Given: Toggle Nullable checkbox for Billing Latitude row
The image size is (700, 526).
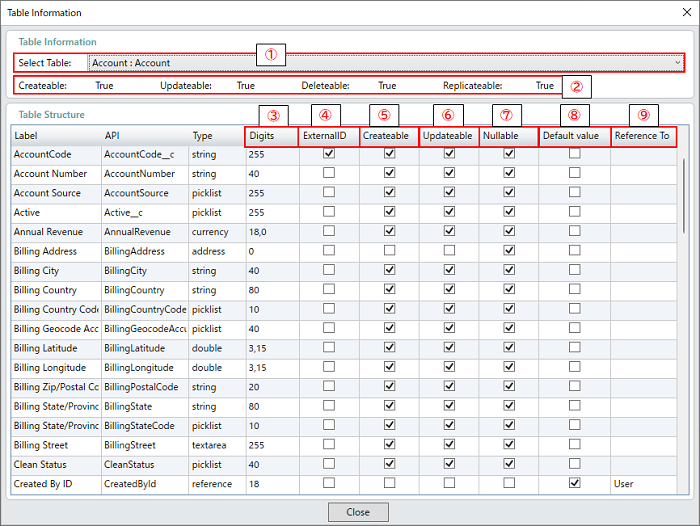Looking at the screenshot, I should [x=509, y=348].
